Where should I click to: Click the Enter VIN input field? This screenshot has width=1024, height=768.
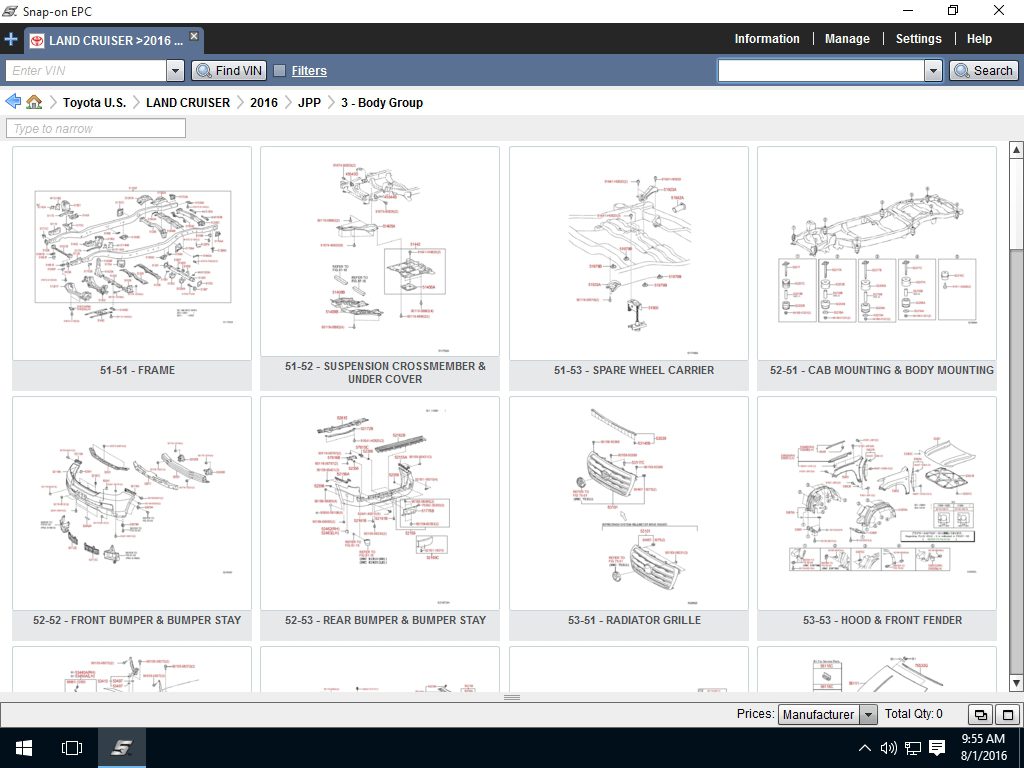tap(86, 71)
